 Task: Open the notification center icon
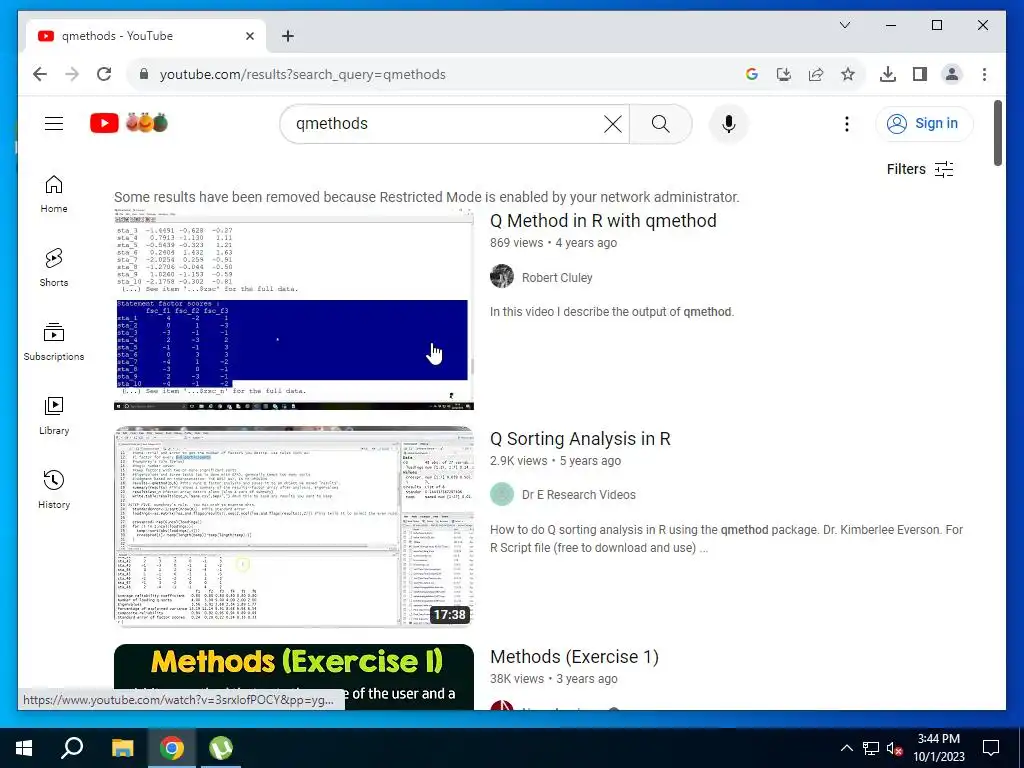tap(991, 748)
